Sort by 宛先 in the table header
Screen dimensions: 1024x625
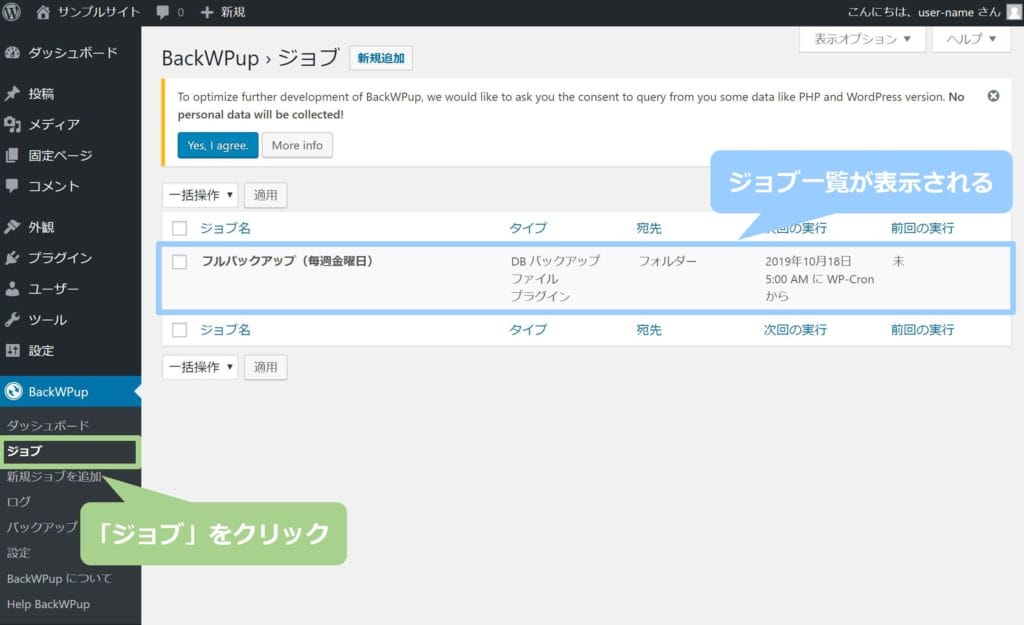tap(649, 228)
